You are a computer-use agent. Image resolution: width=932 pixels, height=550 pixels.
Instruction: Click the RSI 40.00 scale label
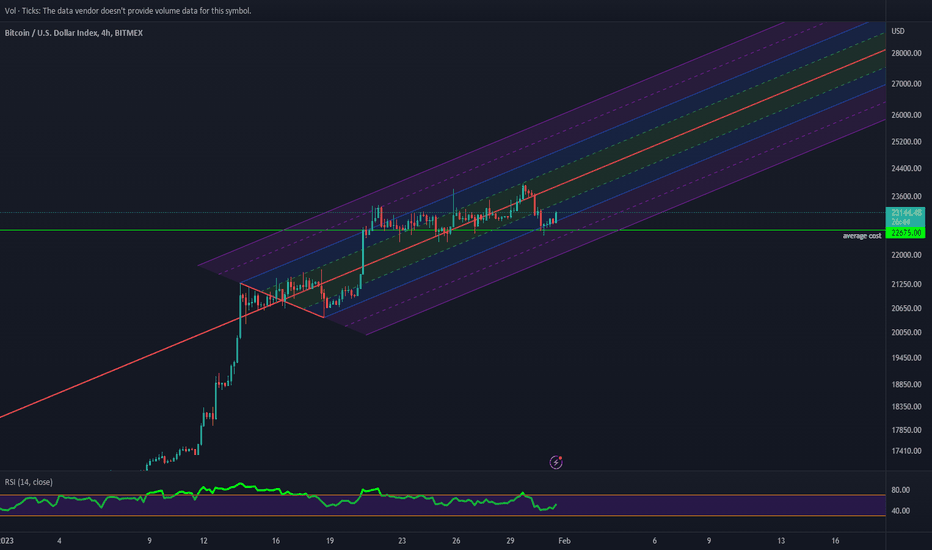900,511
